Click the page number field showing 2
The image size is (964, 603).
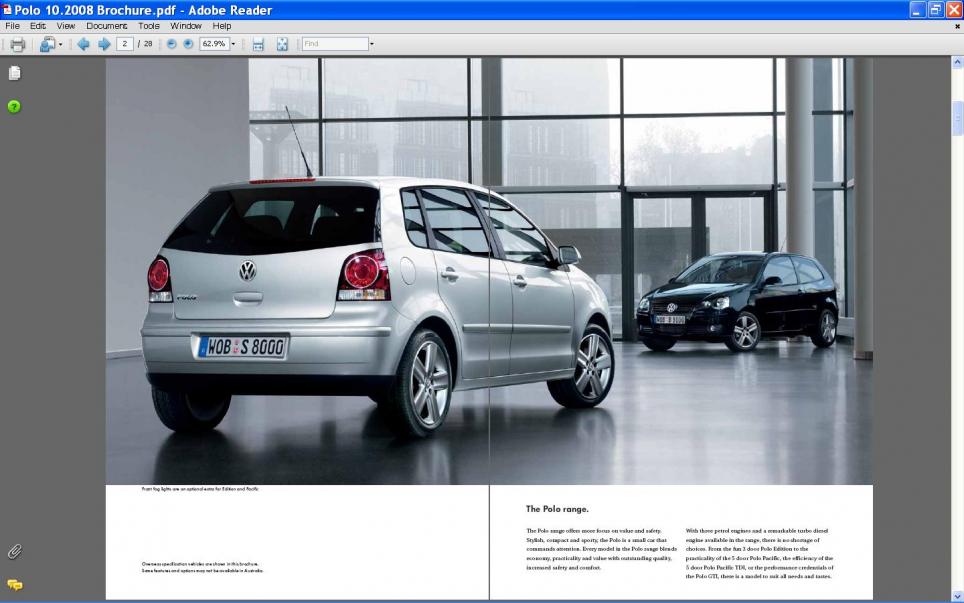pyautogui.click(x=125, y=44)
